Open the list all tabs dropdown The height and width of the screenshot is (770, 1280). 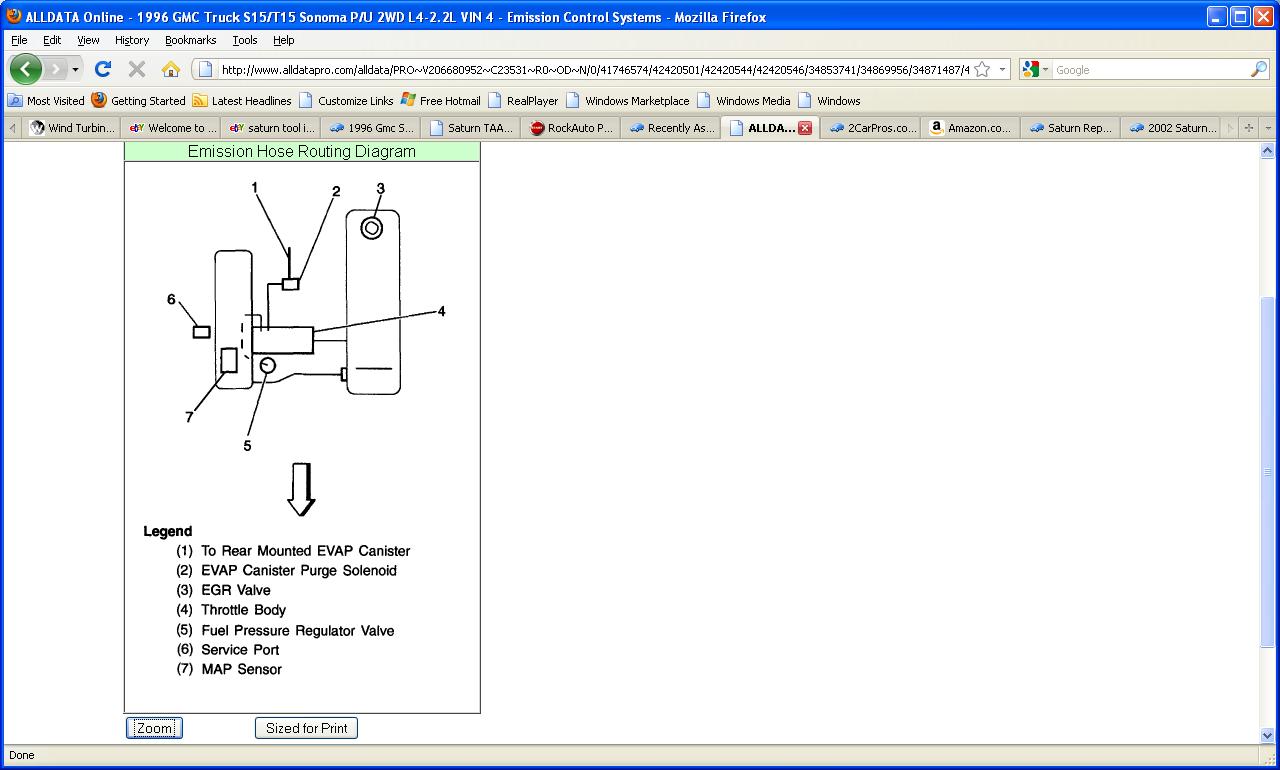pyautogui.click(x=1268, y=128)
